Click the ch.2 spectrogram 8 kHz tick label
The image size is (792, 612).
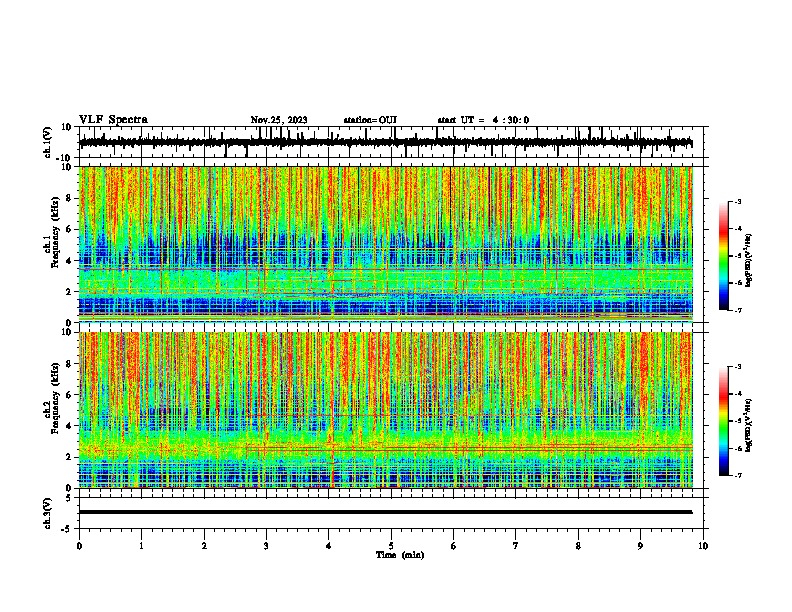69,364
